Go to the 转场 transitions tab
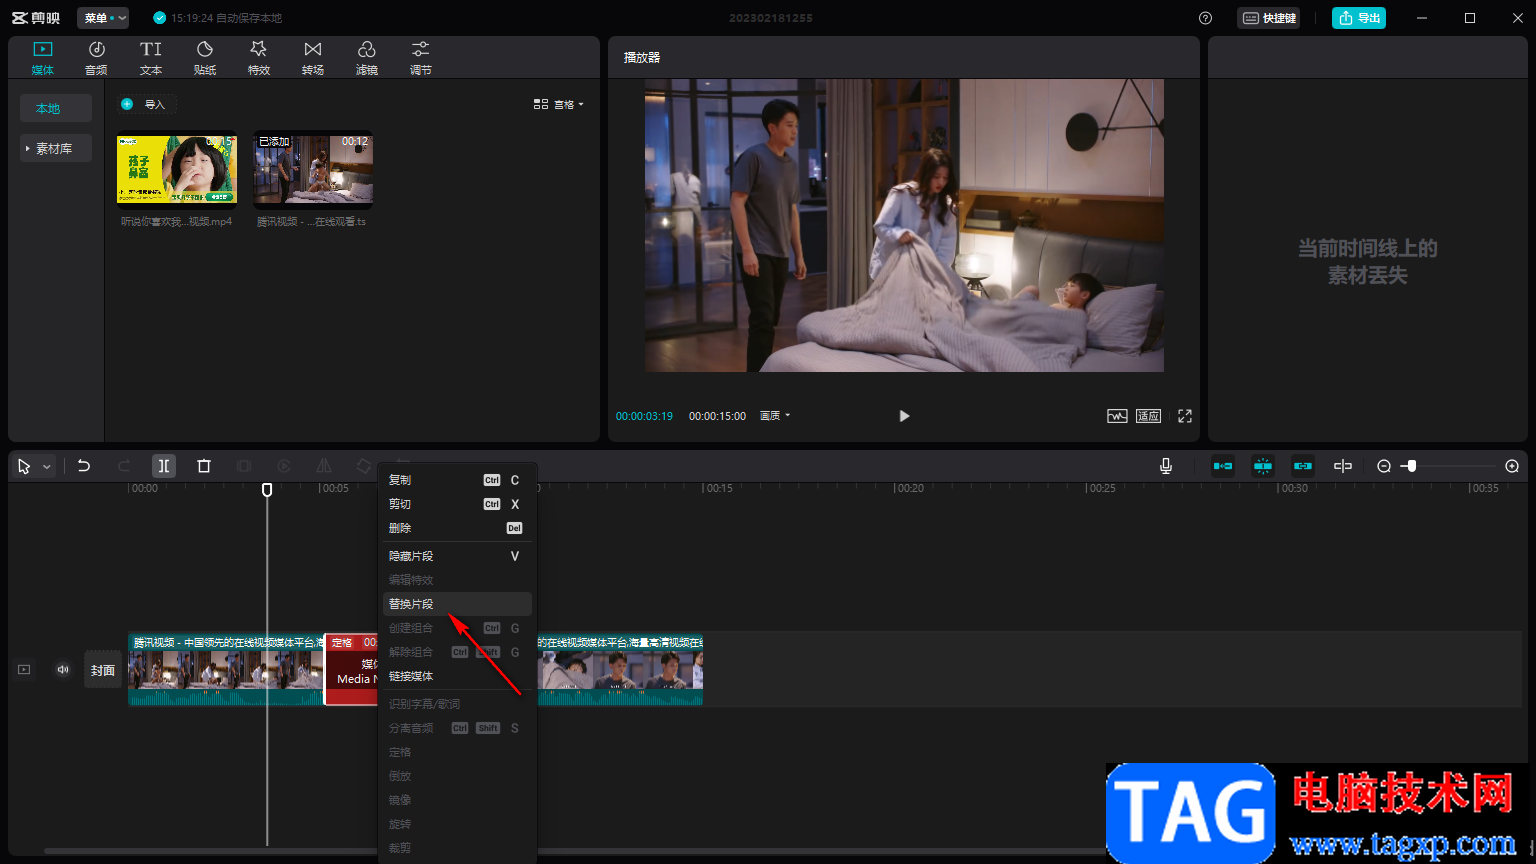Screen dimensions: 1536x864 (x=313, y=58)
